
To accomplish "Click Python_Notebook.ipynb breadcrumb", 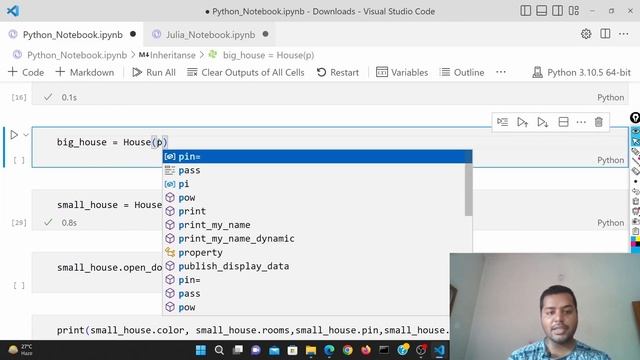I will pyautogui.click(x=70, y=55).
